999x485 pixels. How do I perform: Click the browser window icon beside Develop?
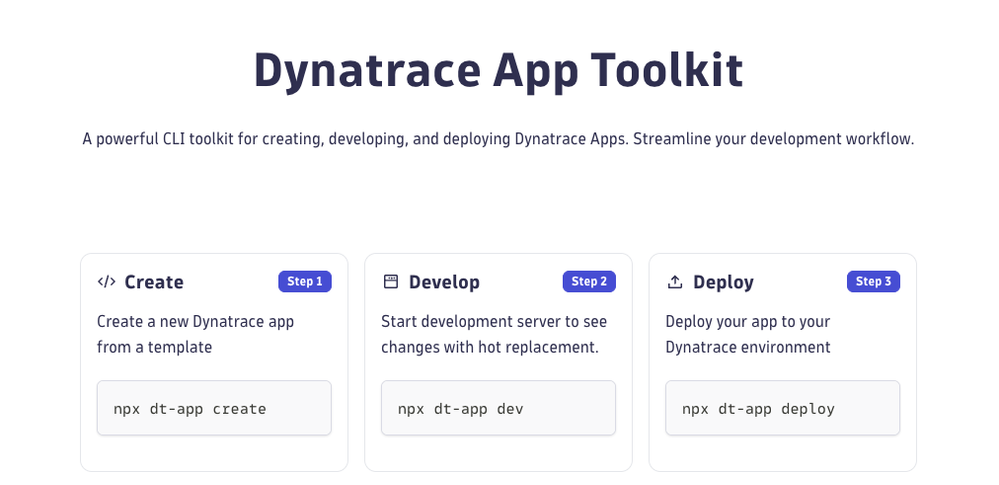[390, 282]
